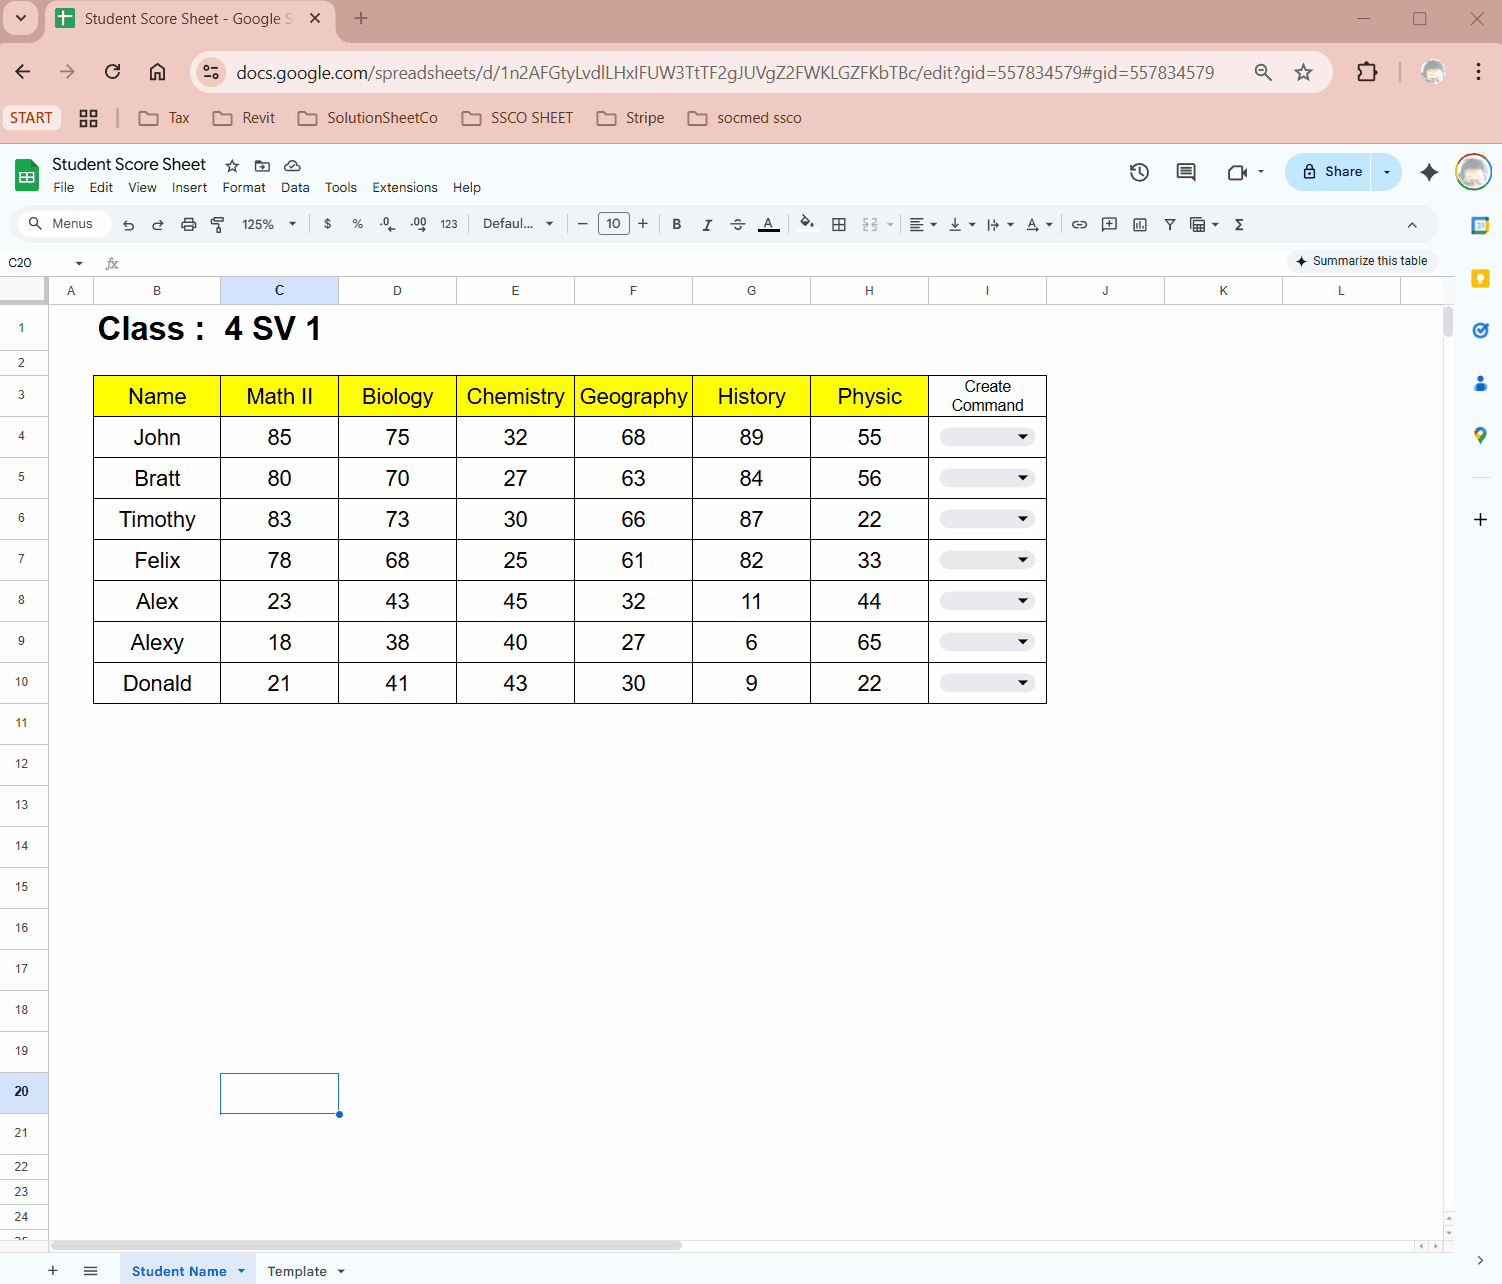The width and height of the screenshot is (1502, 1284).
Task: Toggle strikethrough formatting
Action: [738, 224]
